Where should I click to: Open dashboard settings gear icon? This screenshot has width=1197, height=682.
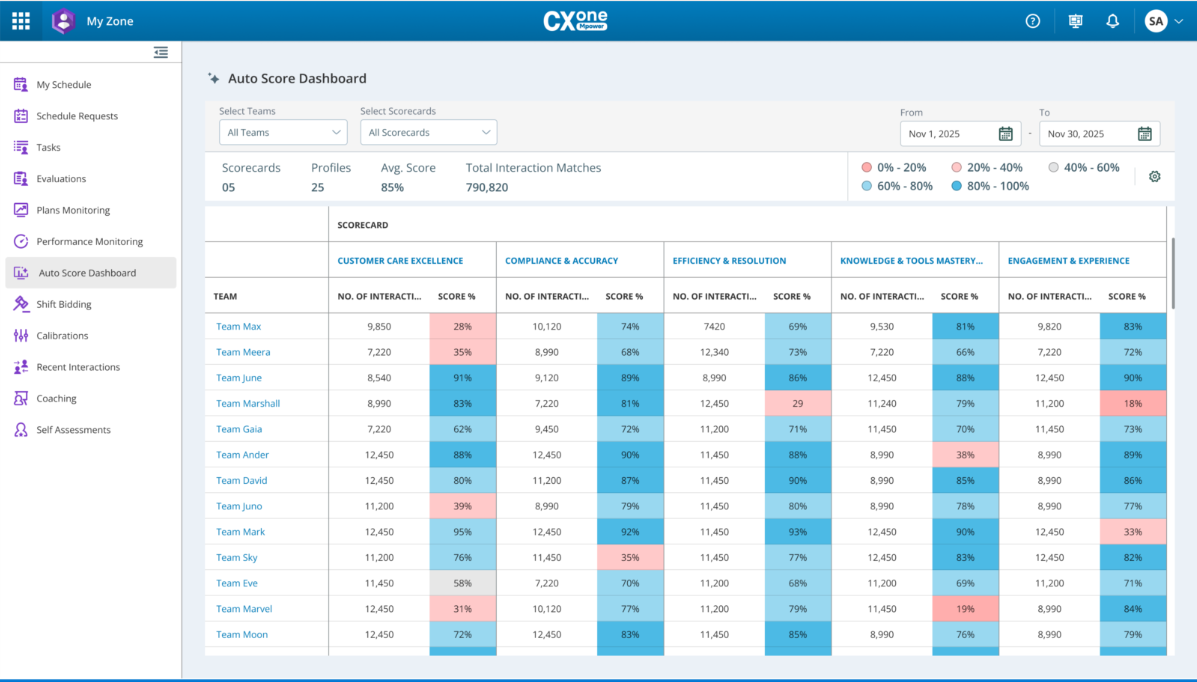point(1154,177)
